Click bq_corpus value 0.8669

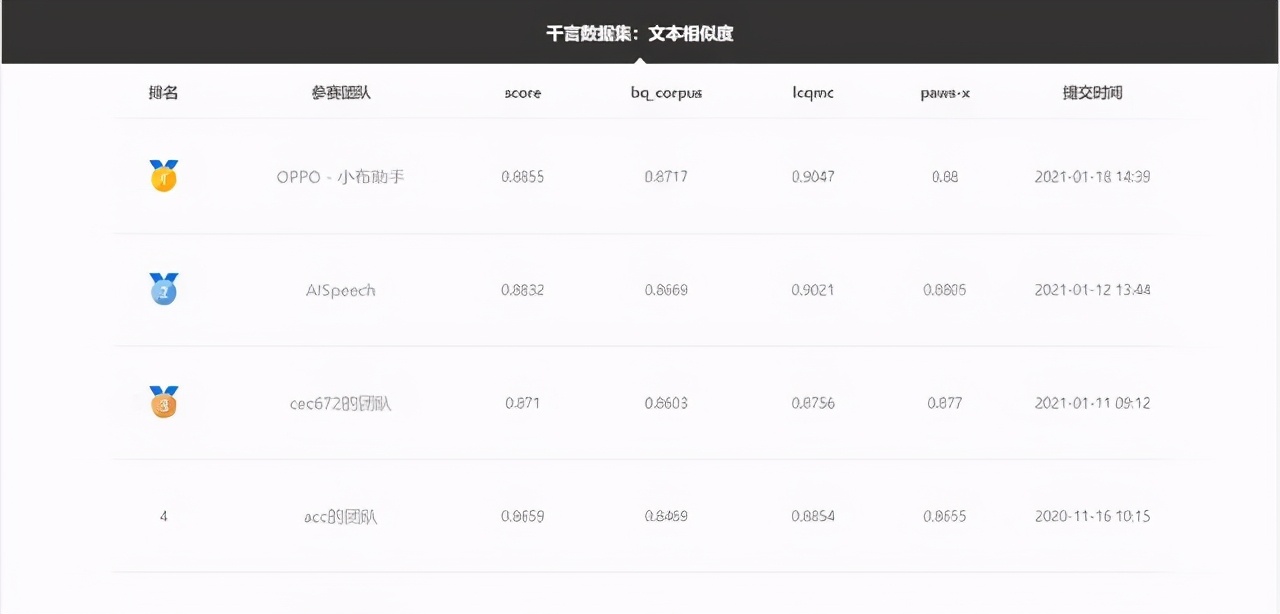point(666,290)
